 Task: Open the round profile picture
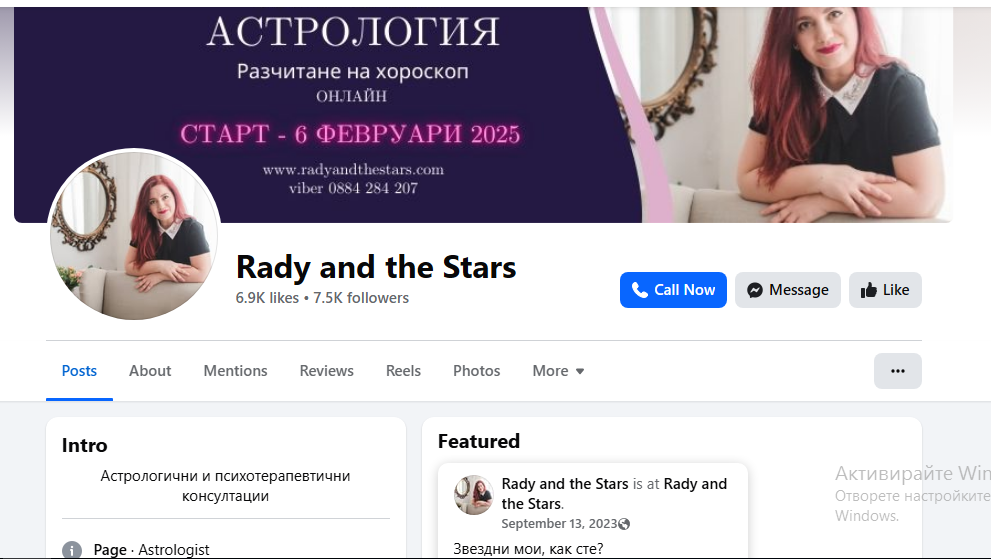click(x=134, y=235)
